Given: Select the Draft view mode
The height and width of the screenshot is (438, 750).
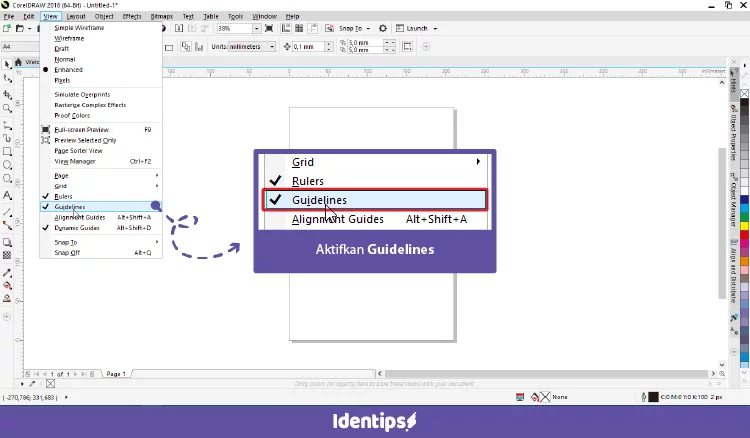Looking at the screenshot, I should [x=101, y=49].
